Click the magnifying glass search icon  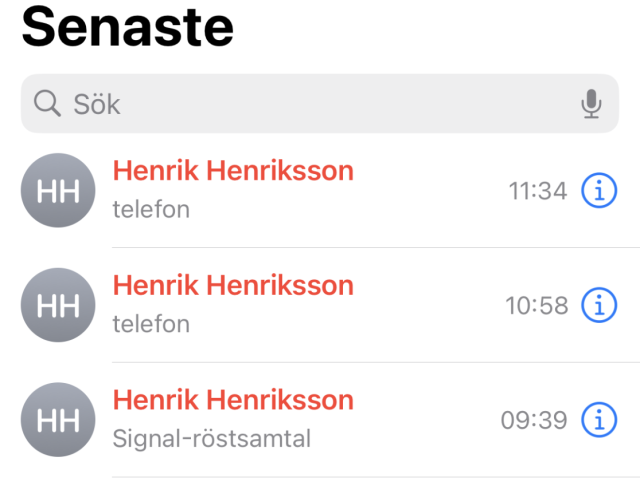pyautogui.click(x=46, y=103)
